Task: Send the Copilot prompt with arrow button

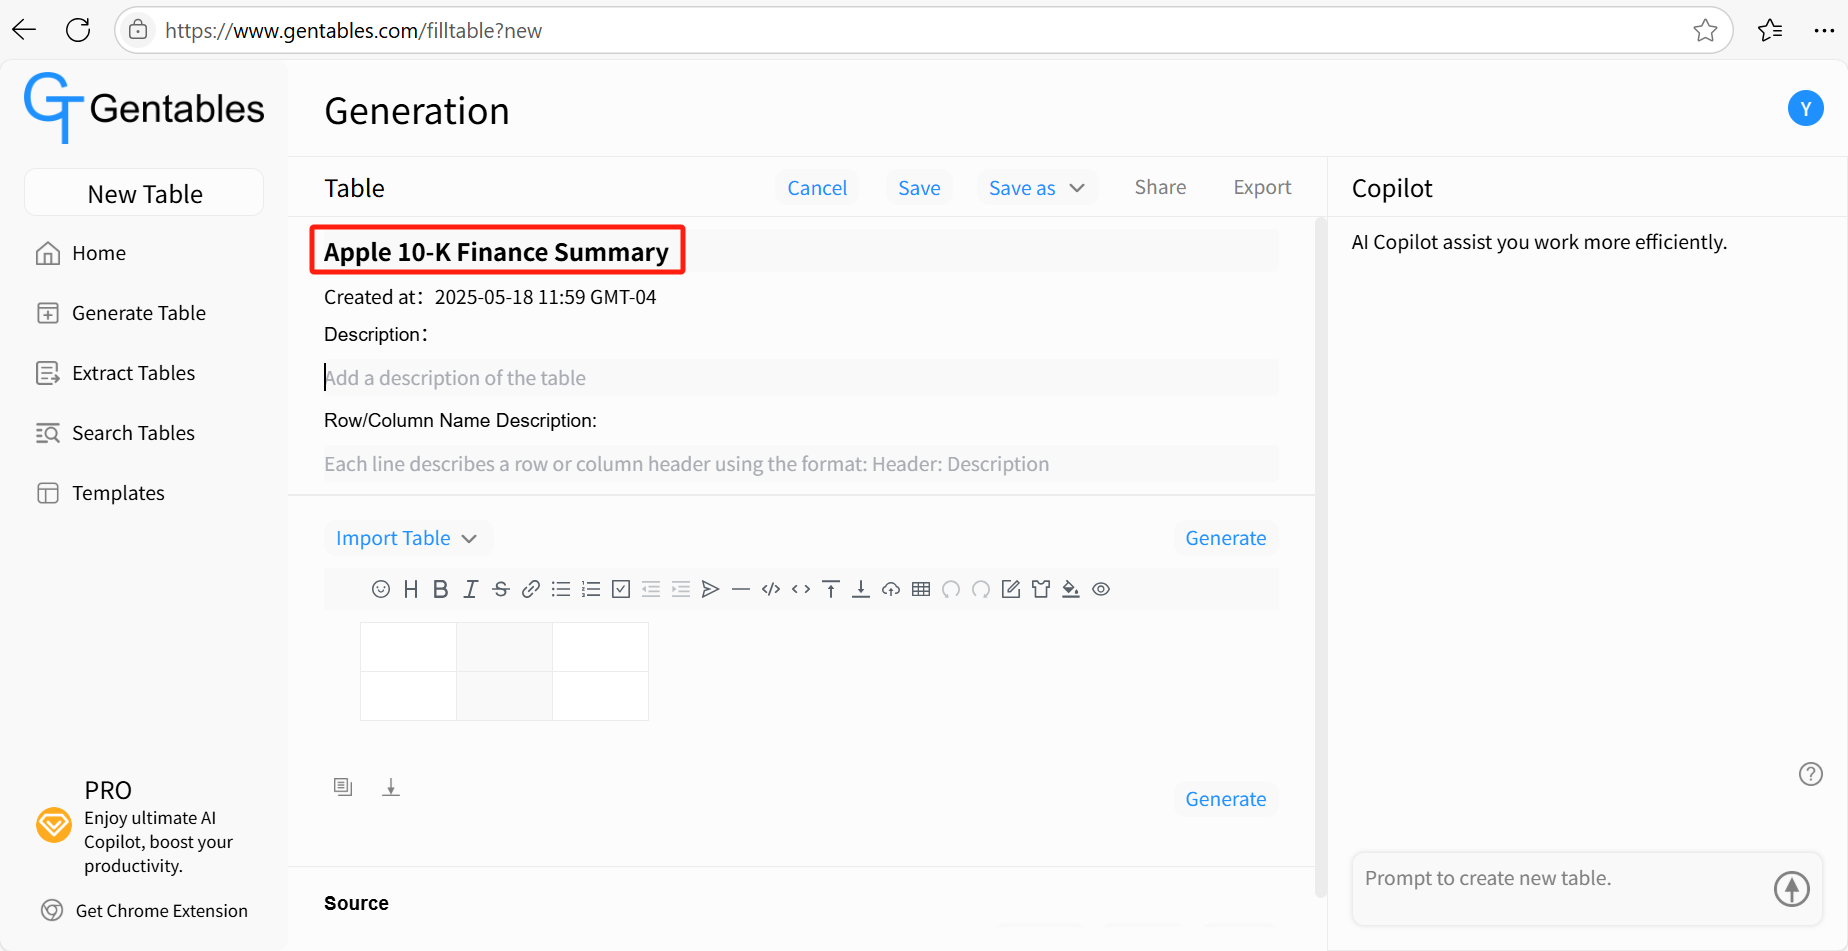Action: point(1792,888)
